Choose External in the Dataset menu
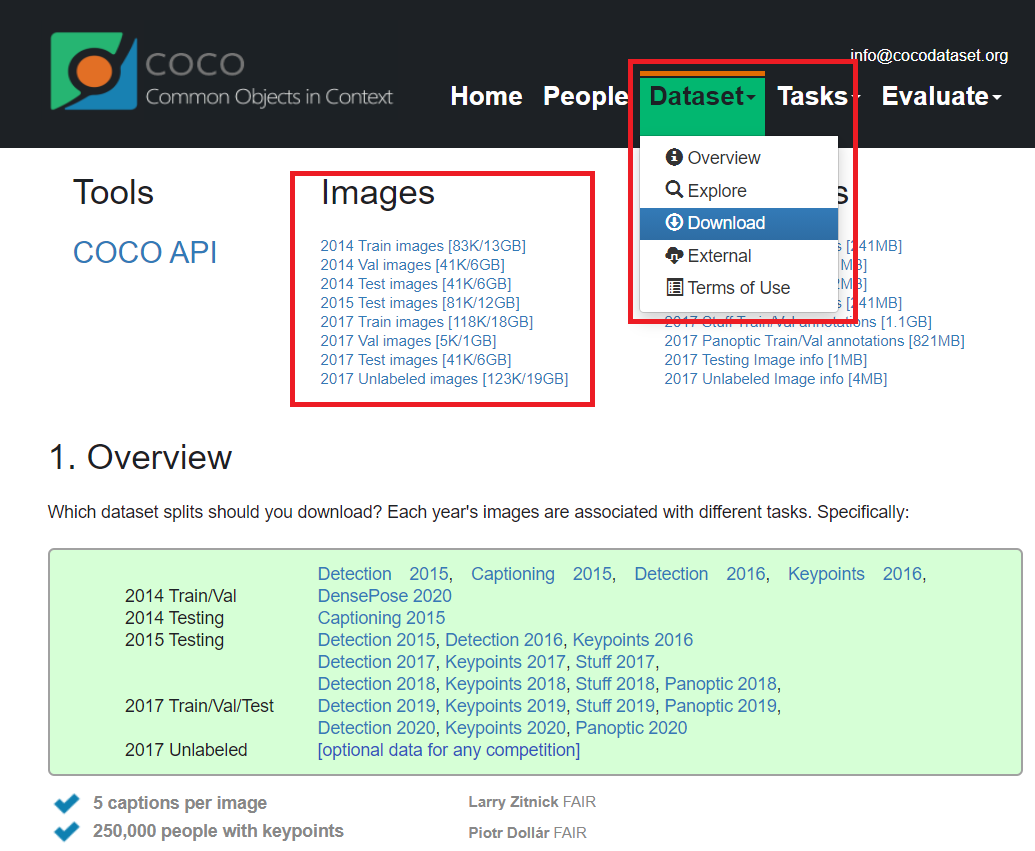Screen dimensions: 1035x851 739,255
